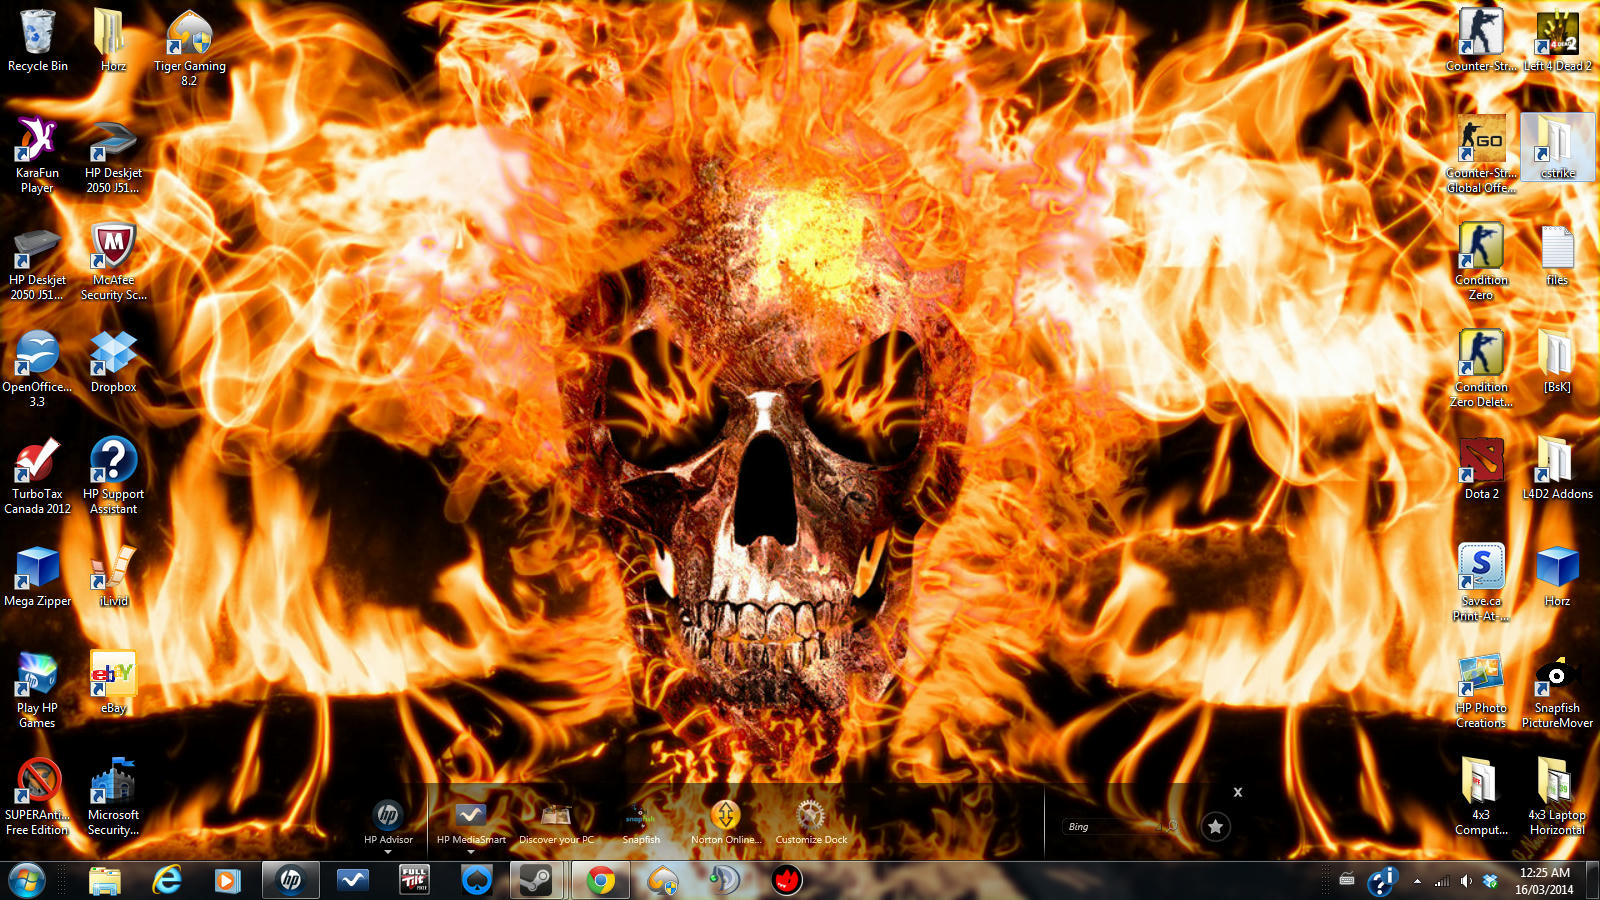The width and height of the screenshot is (1600, 900).
Task: Click the Bing search field in dock
Action: click(1110, 827)
